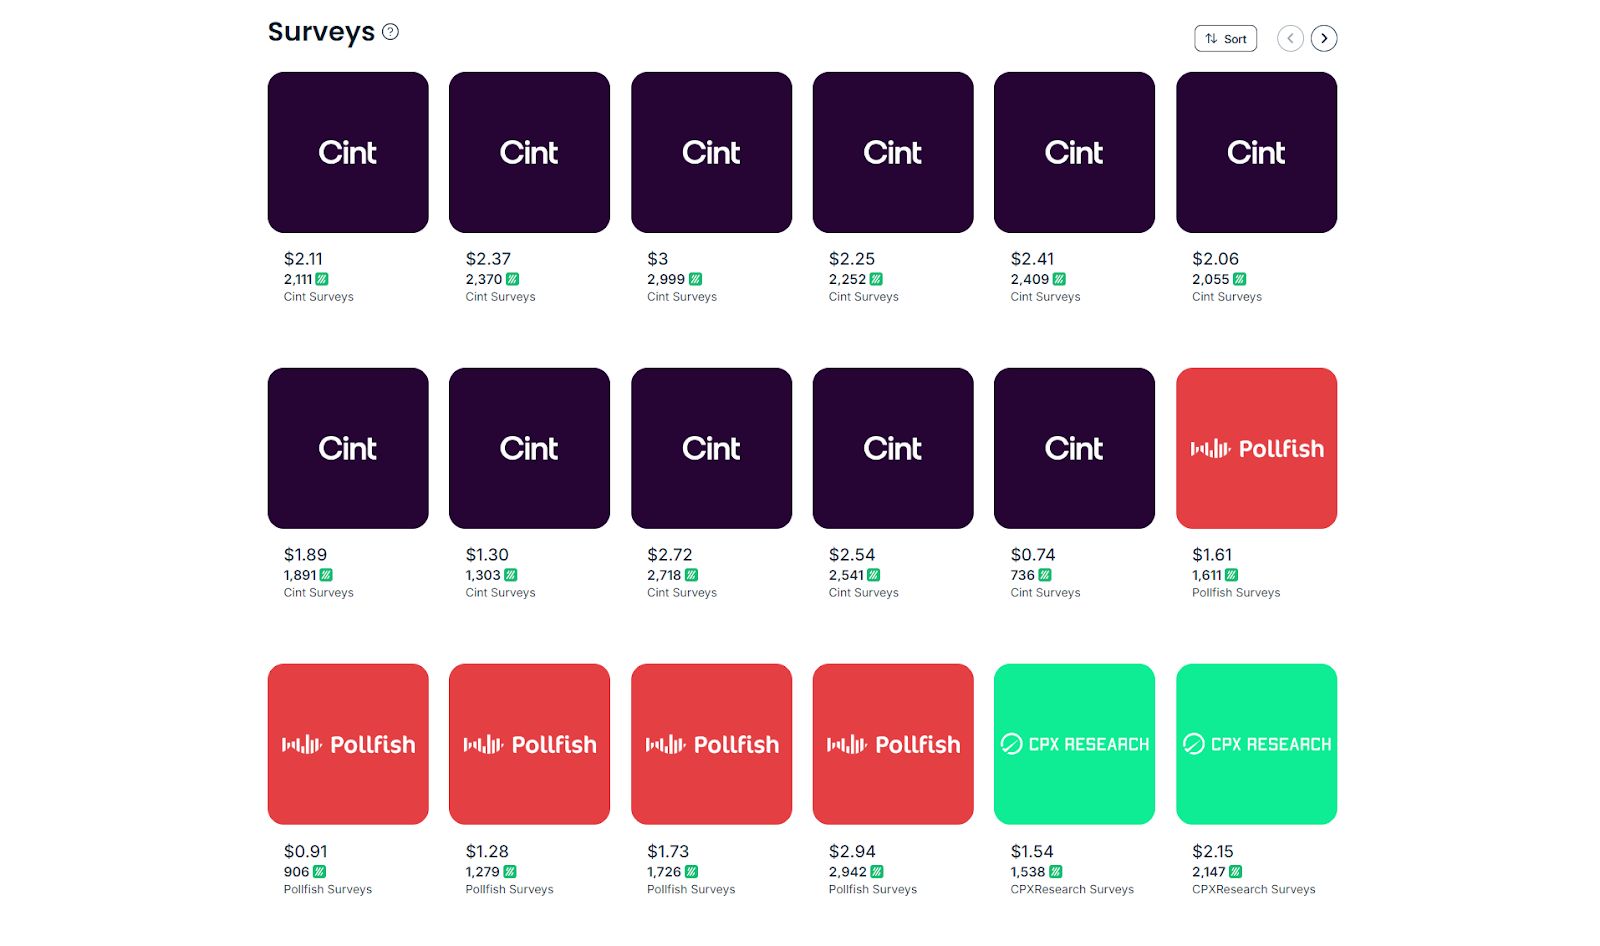Click "Pollfish Surveys" label under $1.28
The width and height of the screenshot is (1600, 946).
click(509, 890)
